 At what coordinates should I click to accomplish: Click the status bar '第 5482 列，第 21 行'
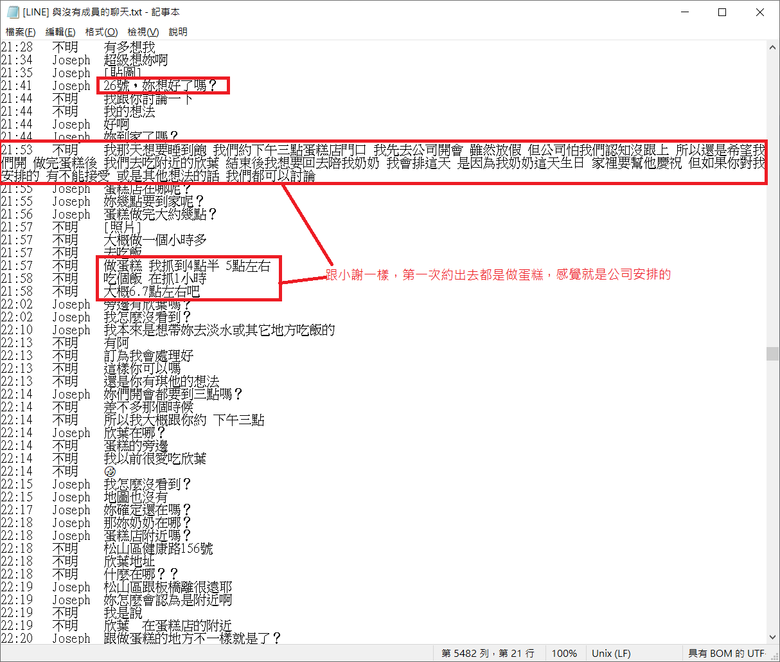pos(488,653)
